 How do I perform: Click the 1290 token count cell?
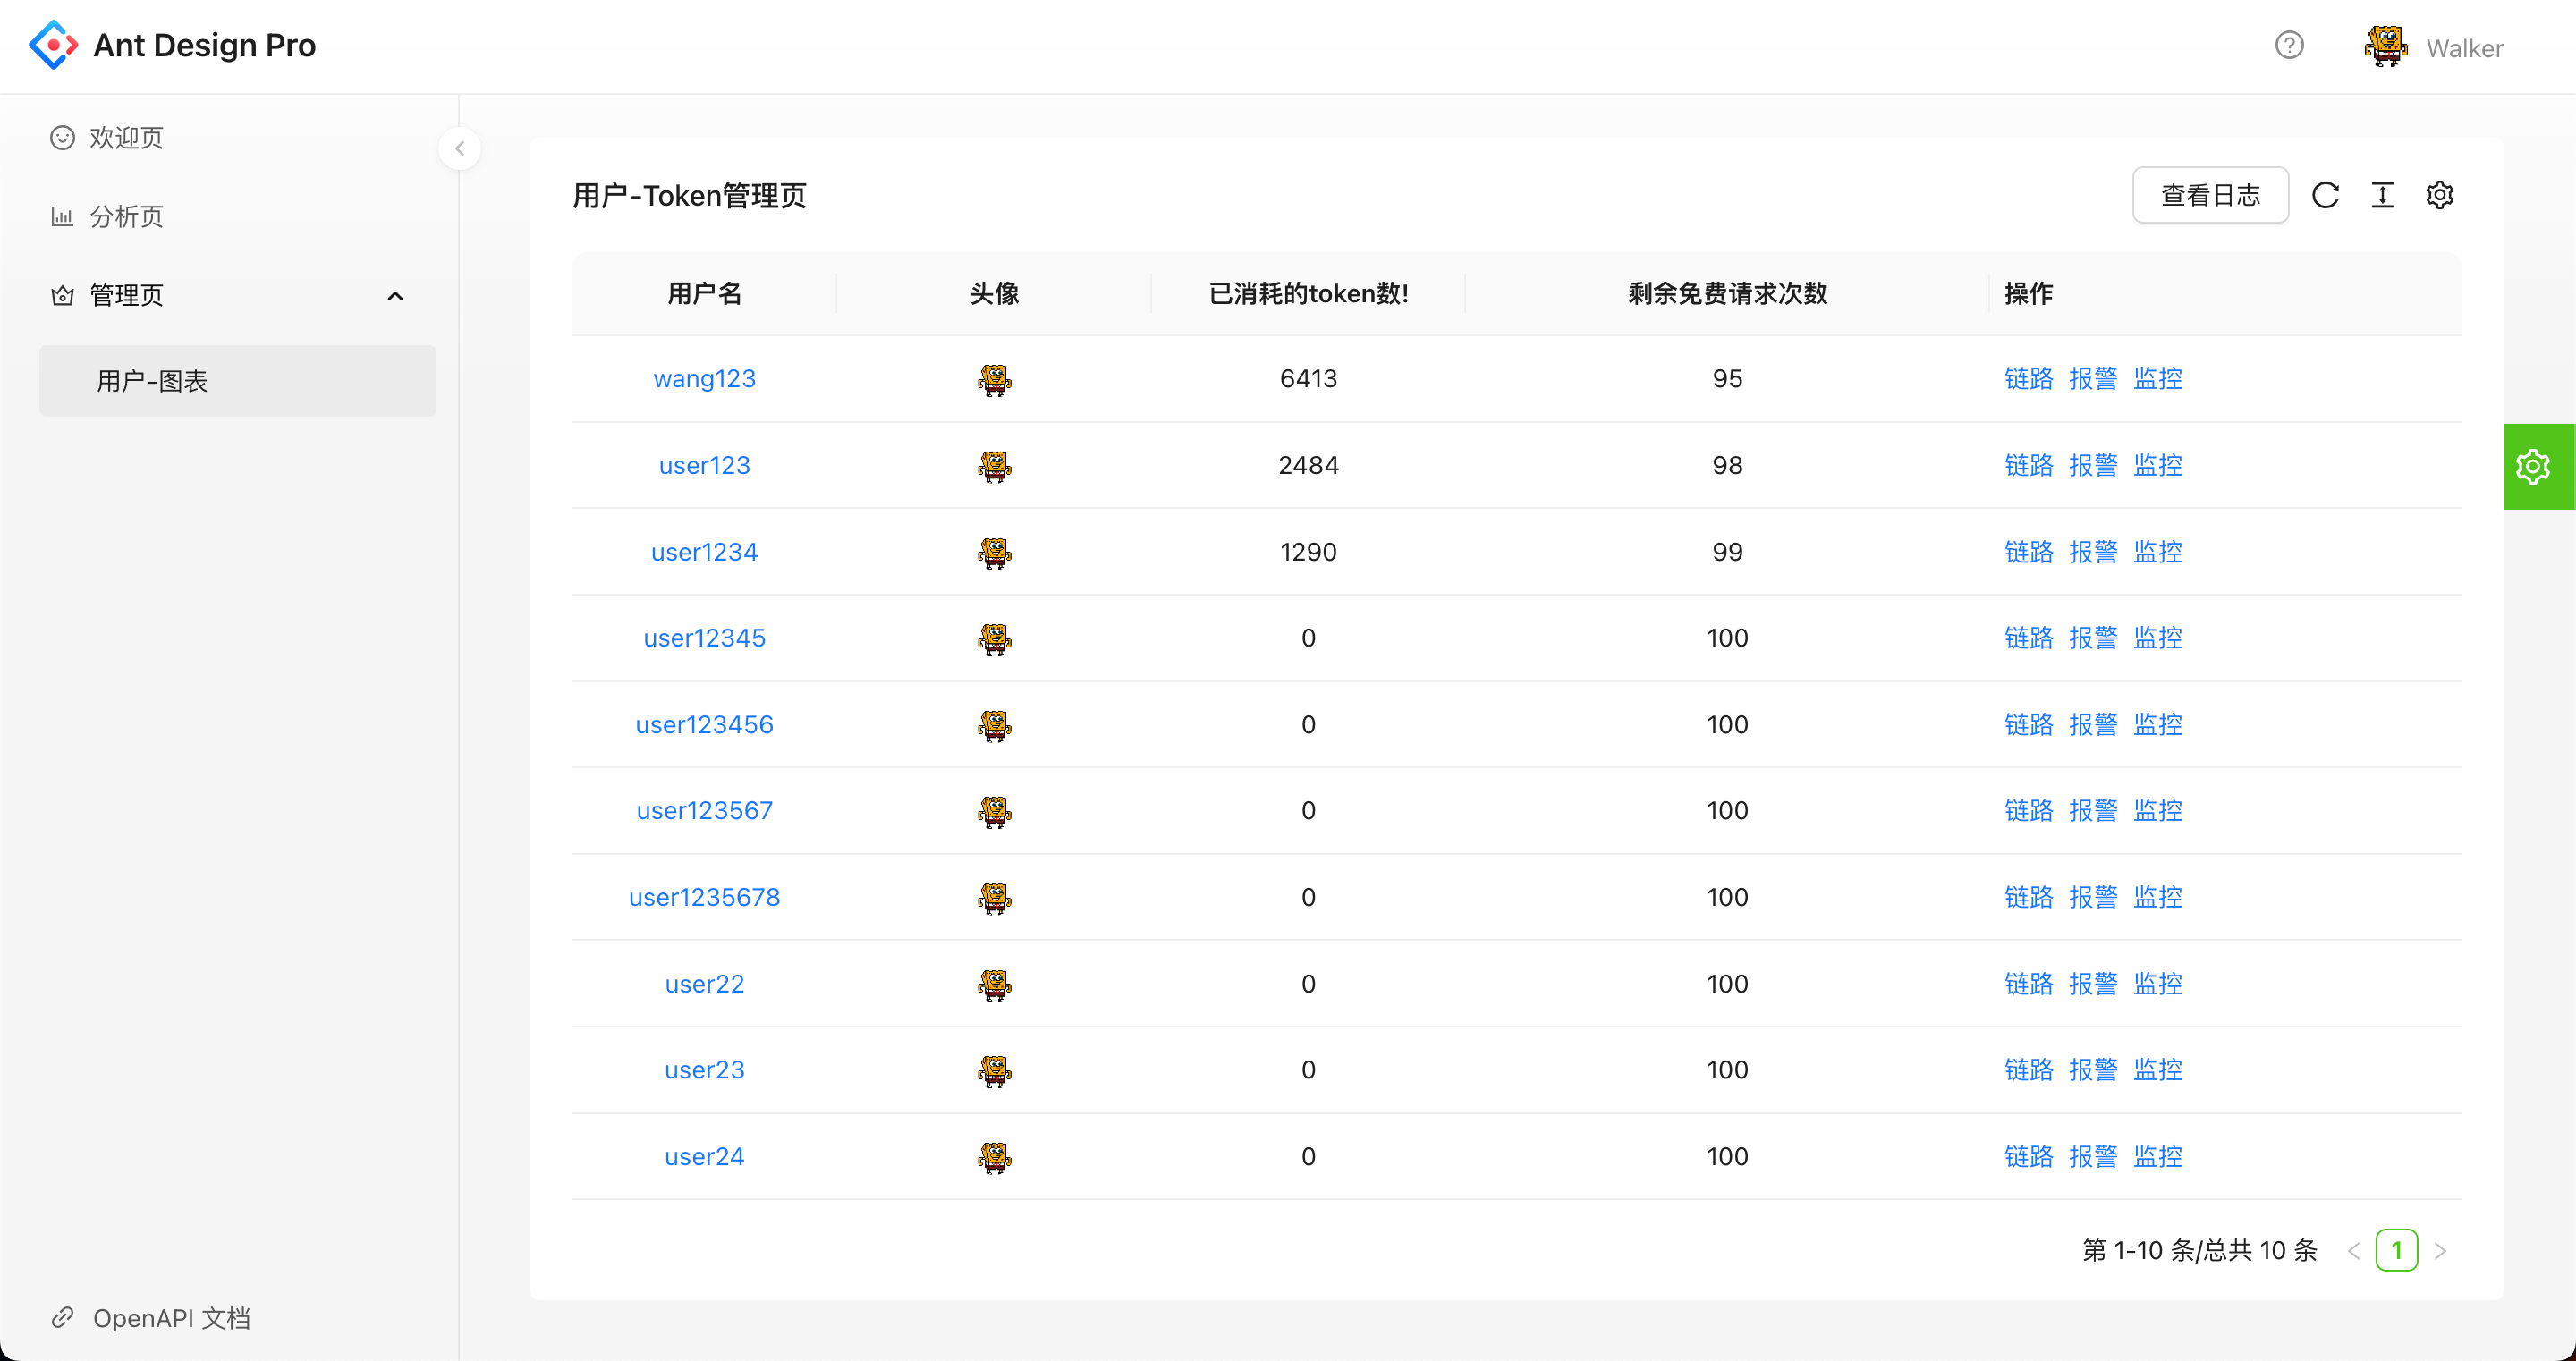pyautogui.click(x=1308, y=552)
